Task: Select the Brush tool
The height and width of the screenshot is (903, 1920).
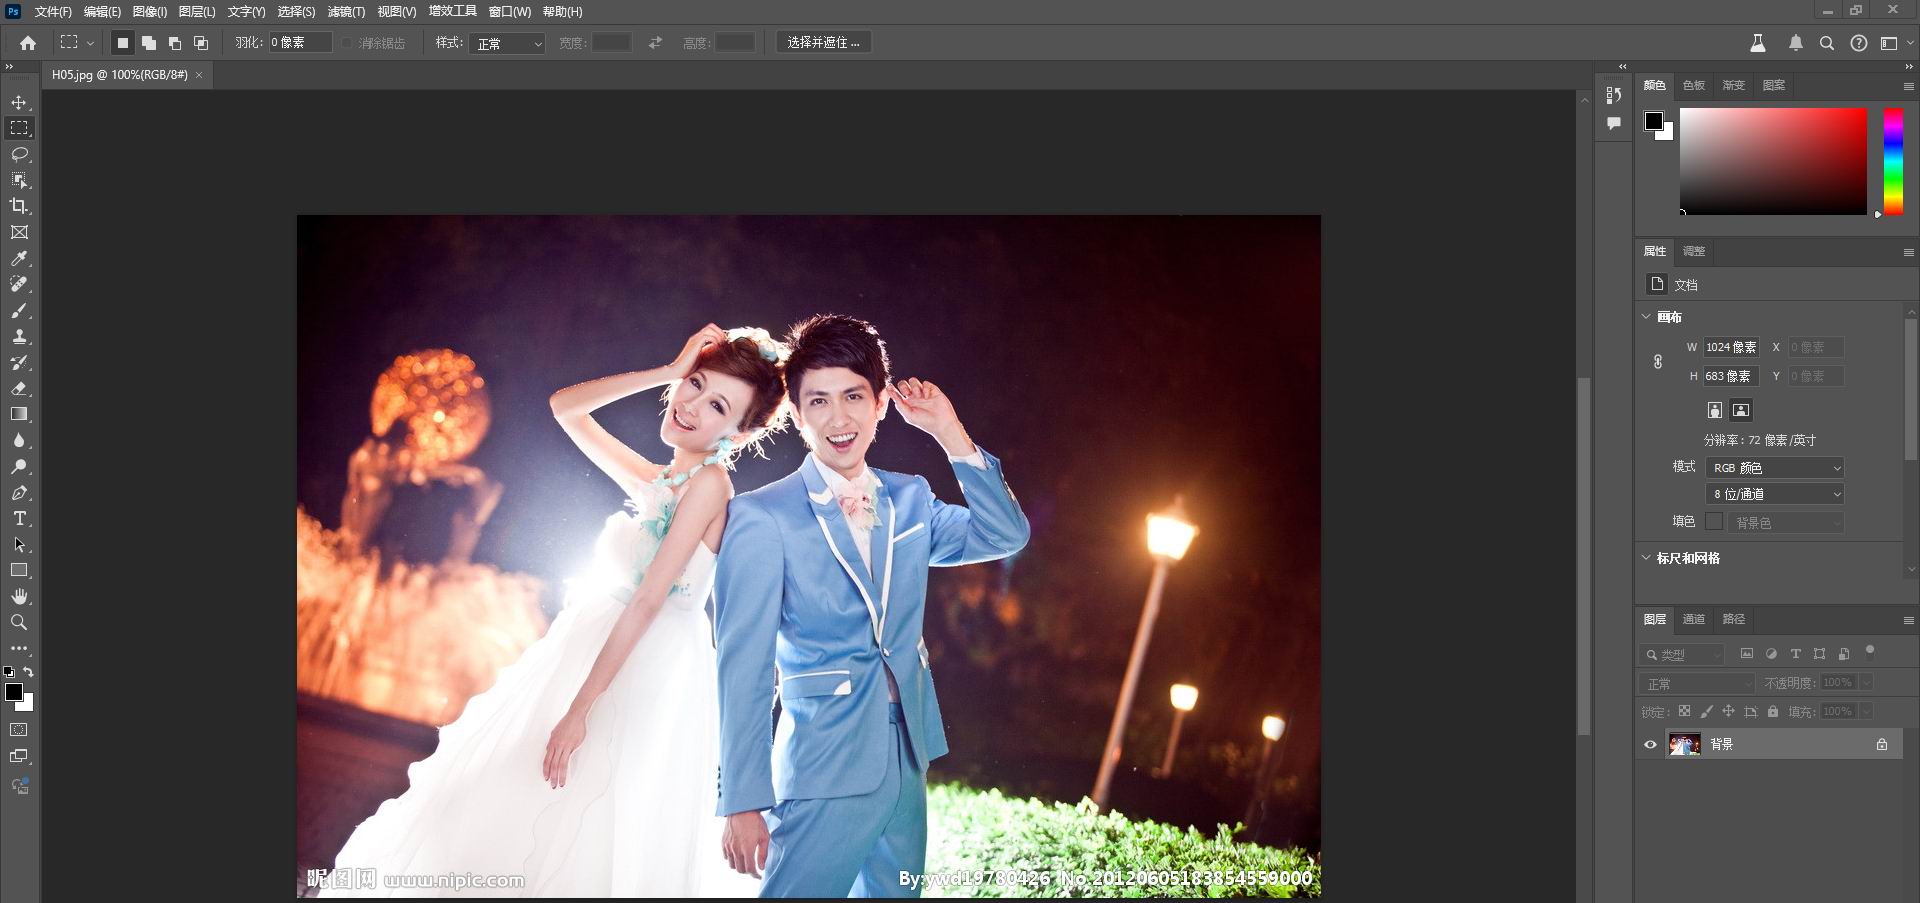Action: pyautogui.click(x=19, y=310)
